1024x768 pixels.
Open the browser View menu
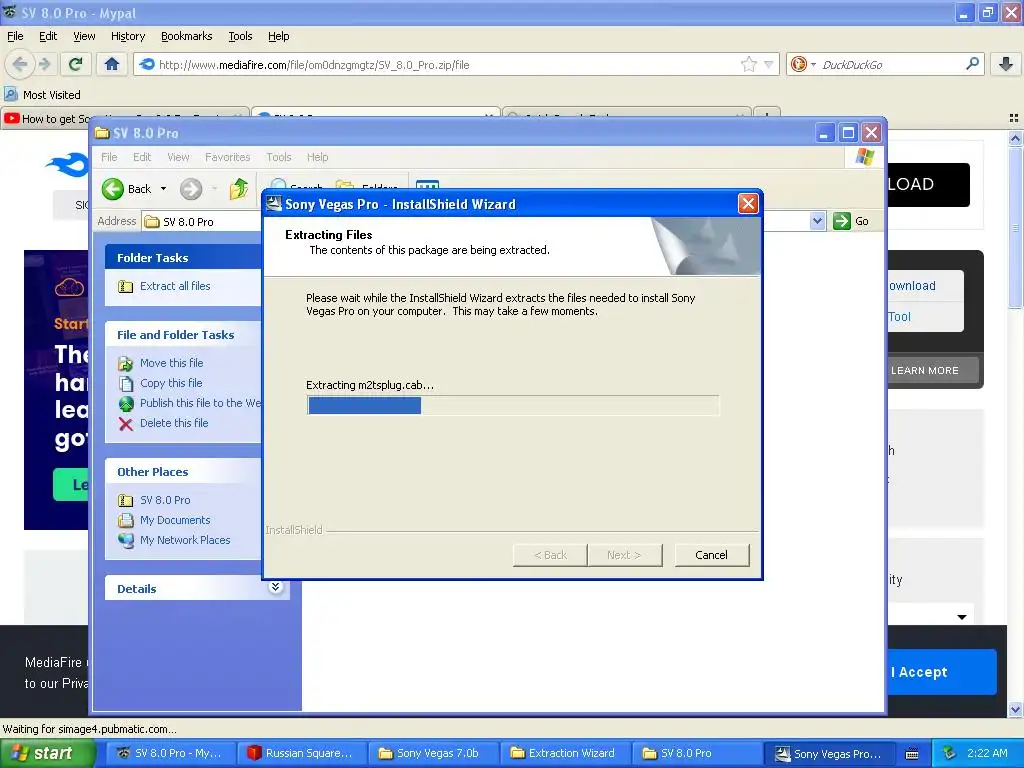click(84, 36)
